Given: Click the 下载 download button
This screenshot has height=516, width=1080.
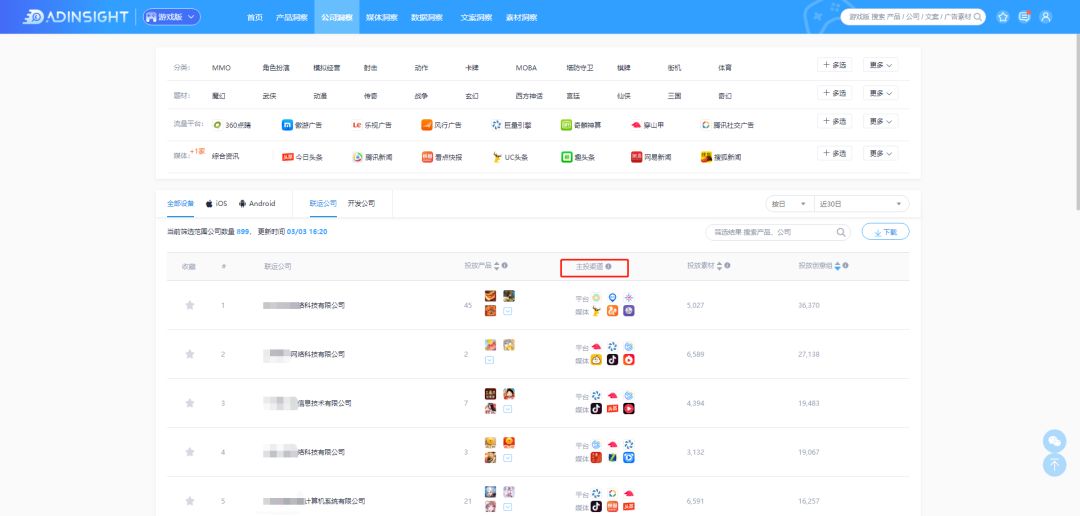Looking at the screenshot, I should point(885,232).
